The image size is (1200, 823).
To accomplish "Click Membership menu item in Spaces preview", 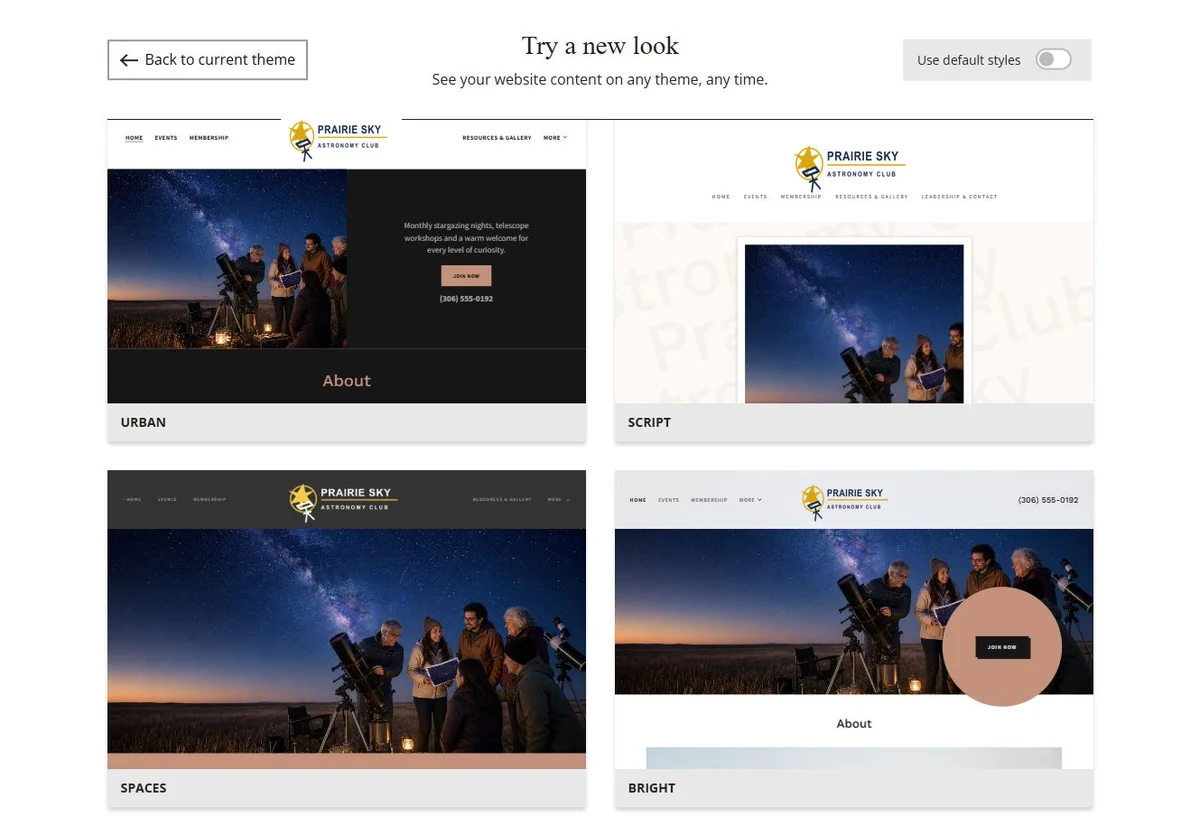I will pyautogui.click(x=210, y=499).
